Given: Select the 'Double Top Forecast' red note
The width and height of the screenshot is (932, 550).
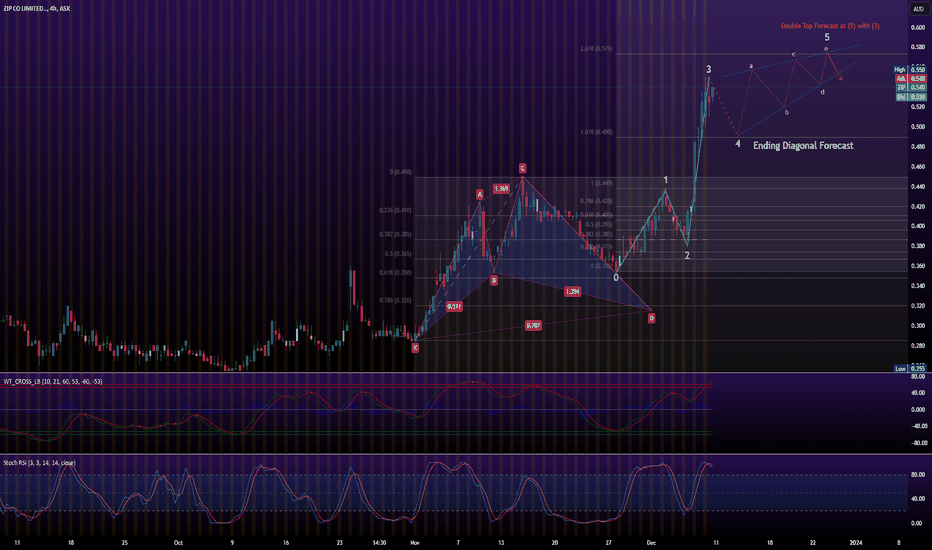Looking at the screenshot, I should coord(830,26).
